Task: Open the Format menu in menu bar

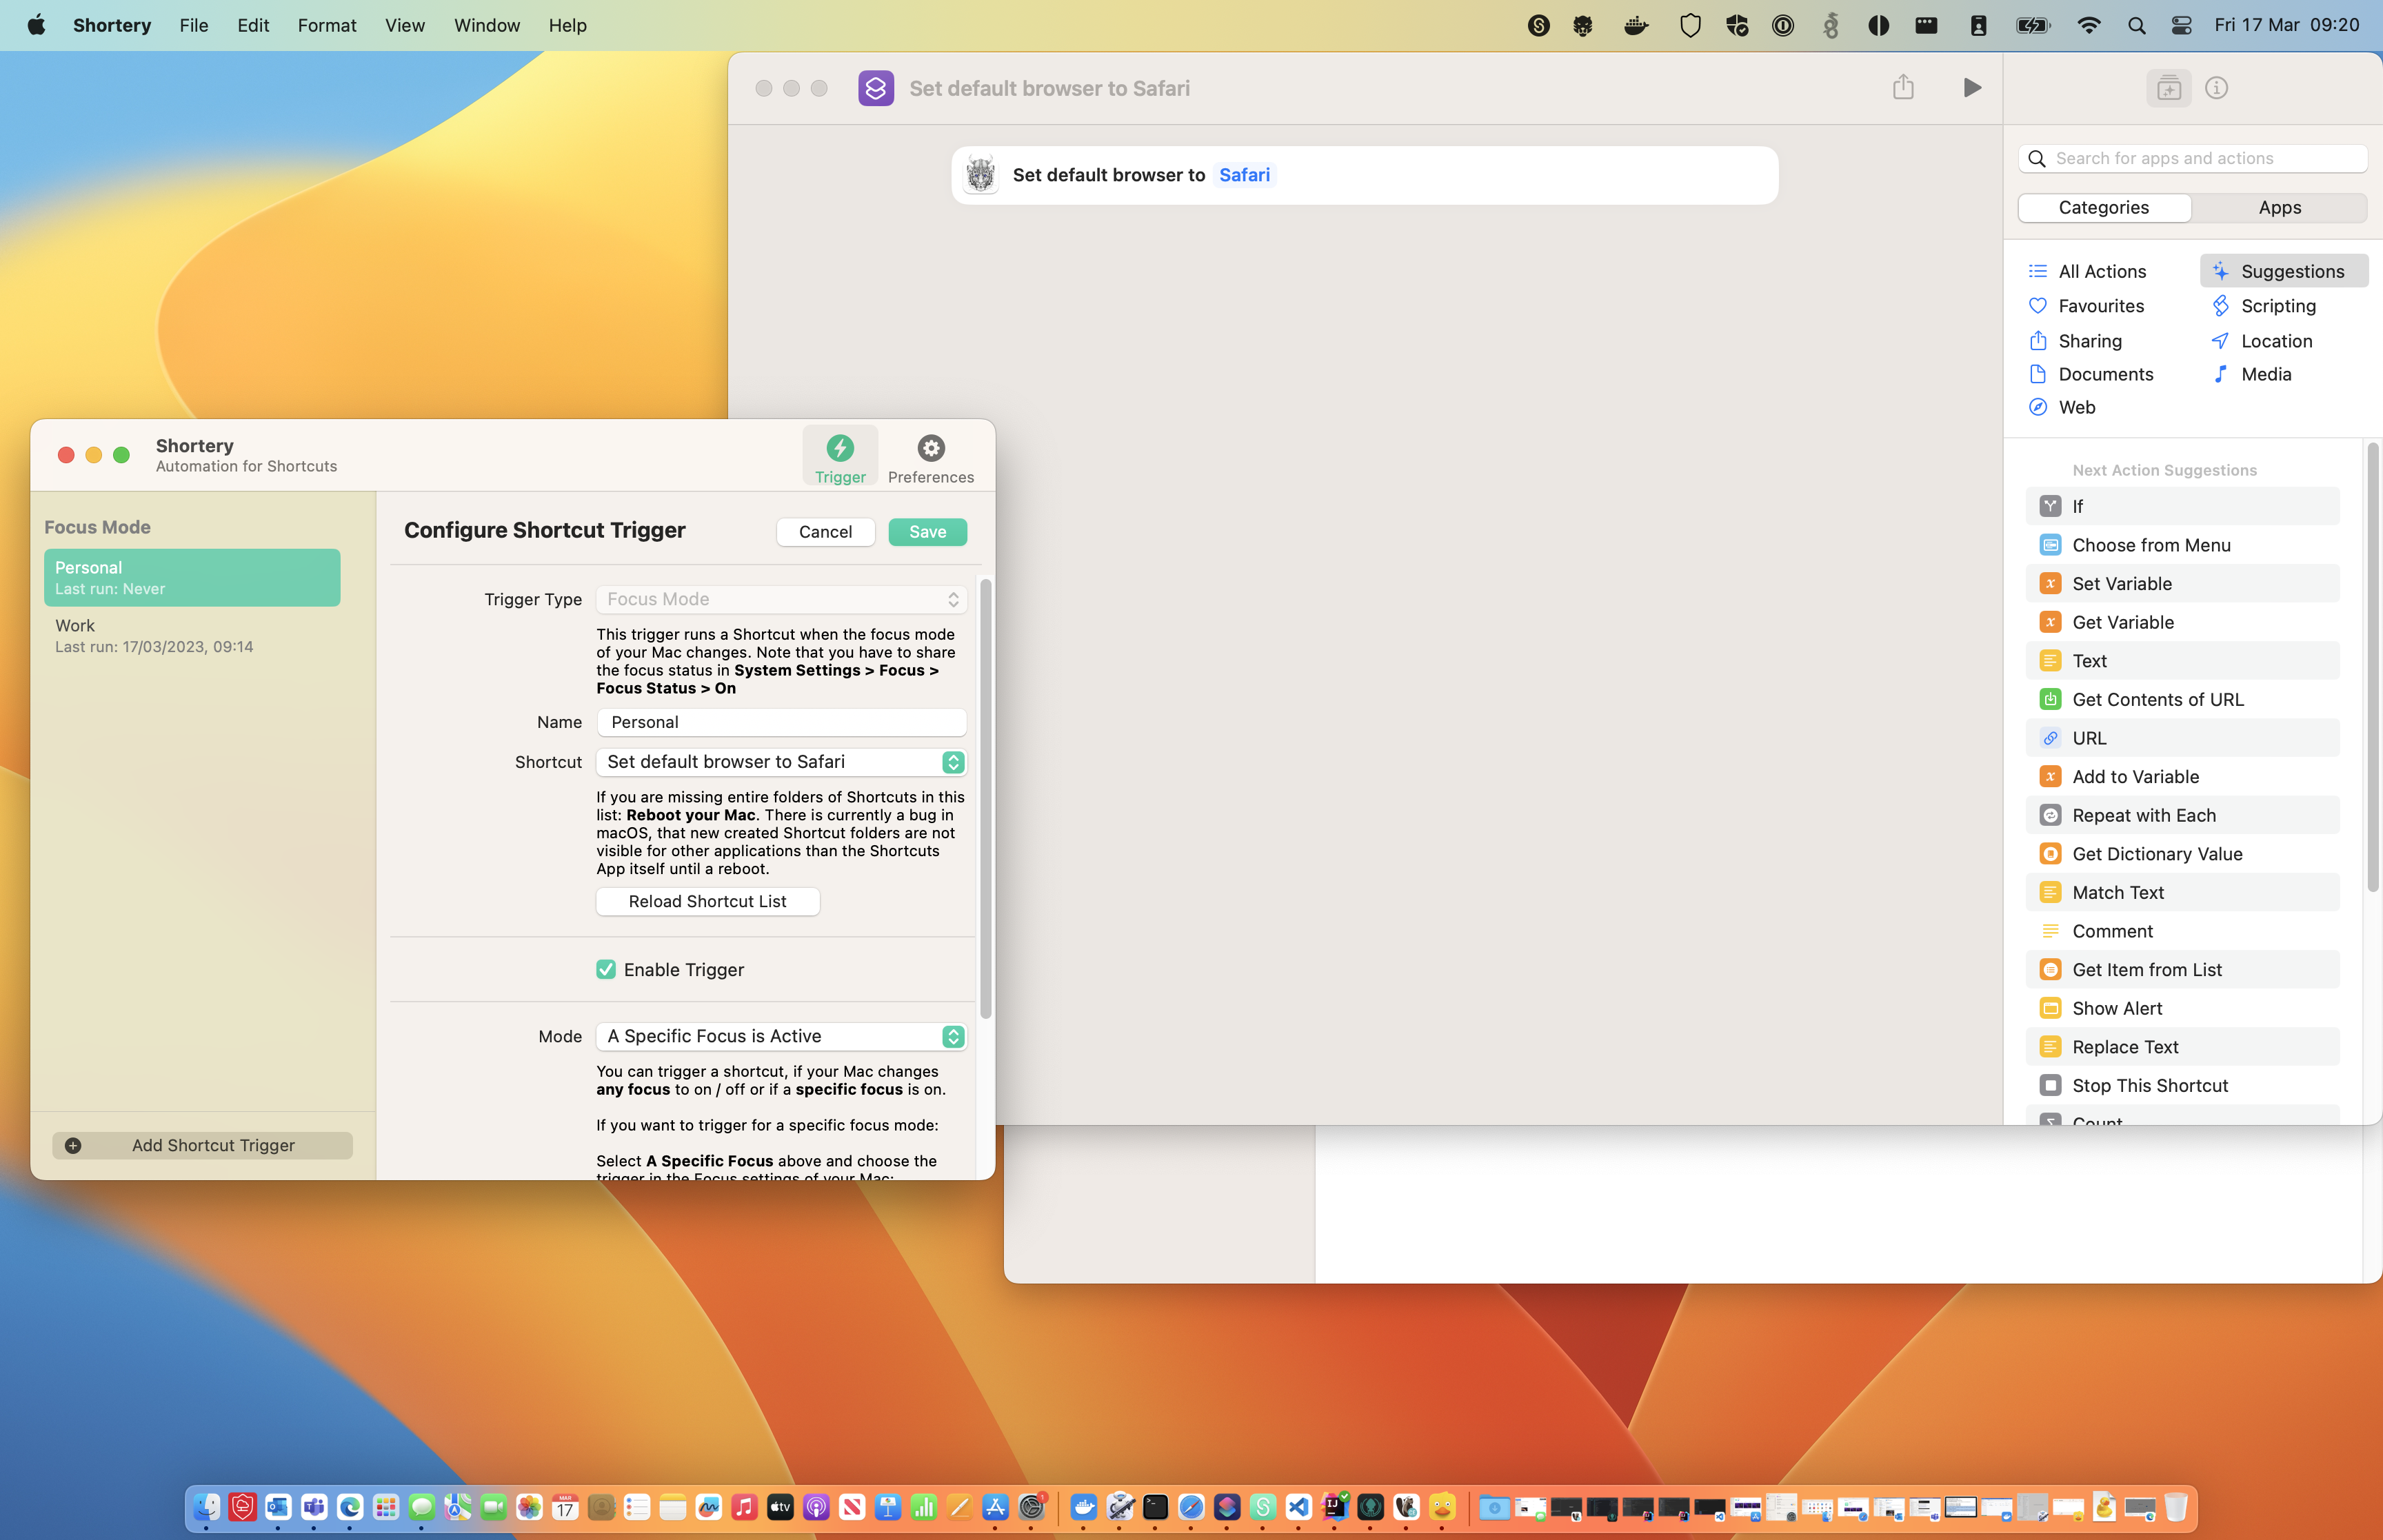Action: [x=327, y=24]
